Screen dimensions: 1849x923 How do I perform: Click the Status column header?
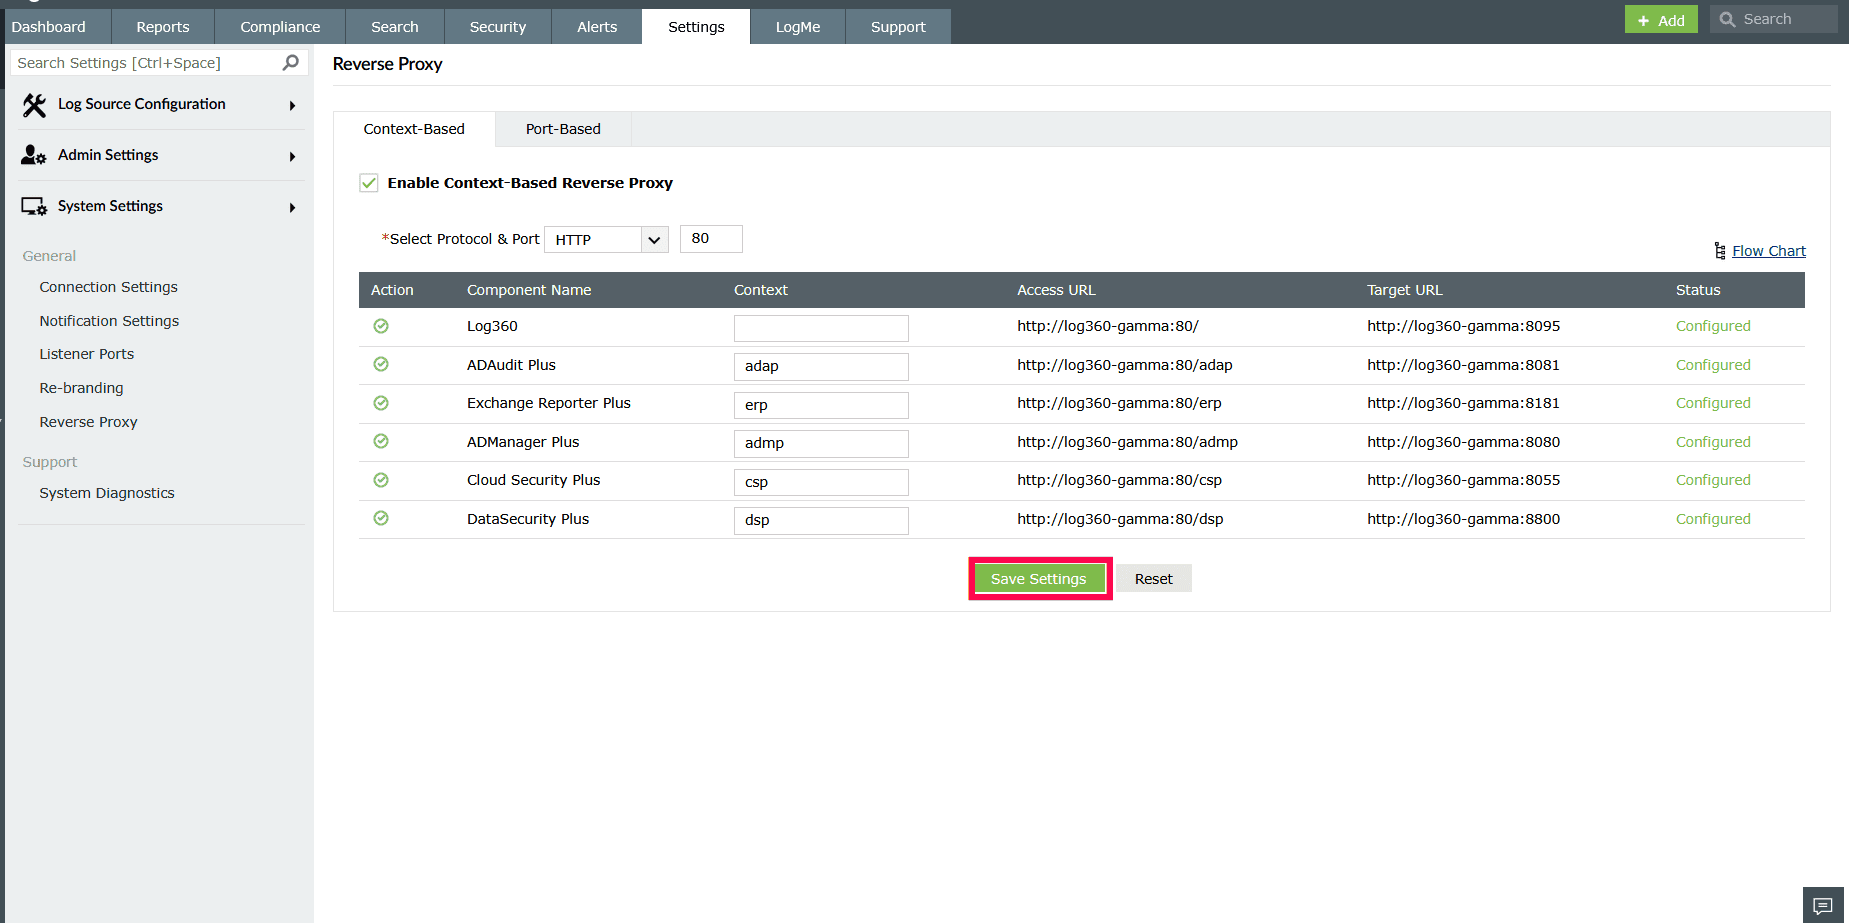(1698, 290)
